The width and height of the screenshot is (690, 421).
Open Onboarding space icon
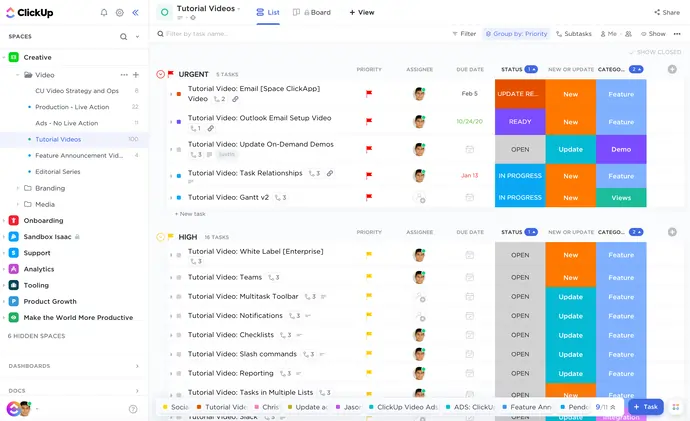coord(14,220)
